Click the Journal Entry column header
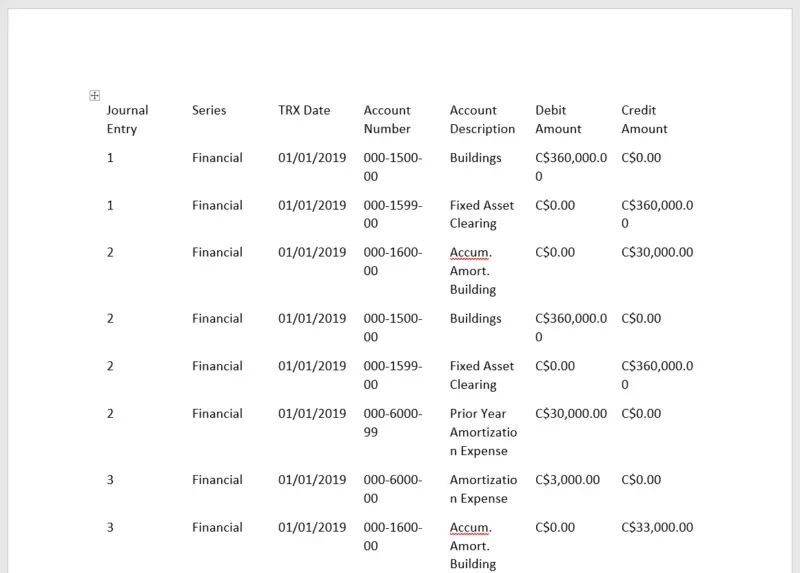Screen dimensions: 800x573 point(127,119)
